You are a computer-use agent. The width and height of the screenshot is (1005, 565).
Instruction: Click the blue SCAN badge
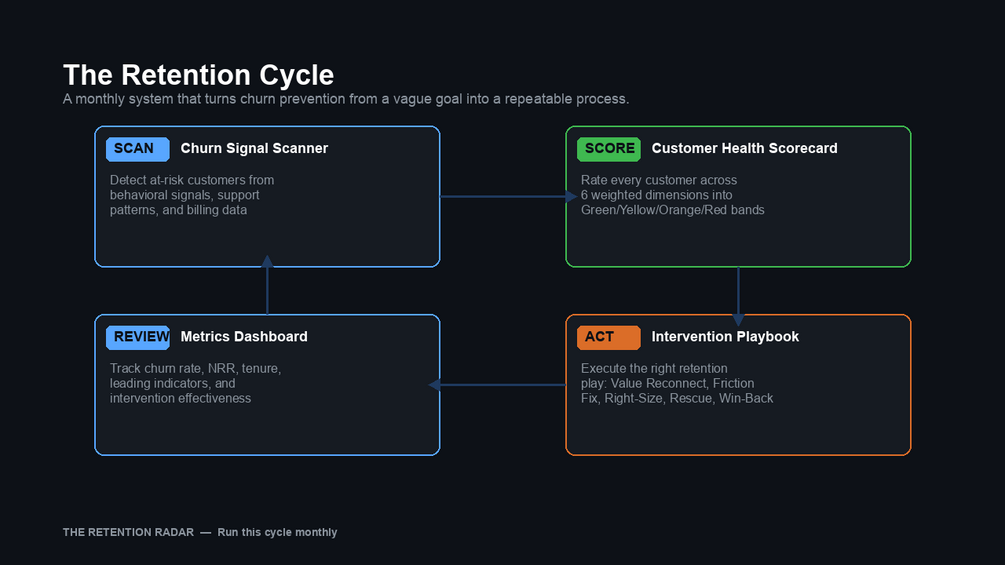tap(137, 149)
